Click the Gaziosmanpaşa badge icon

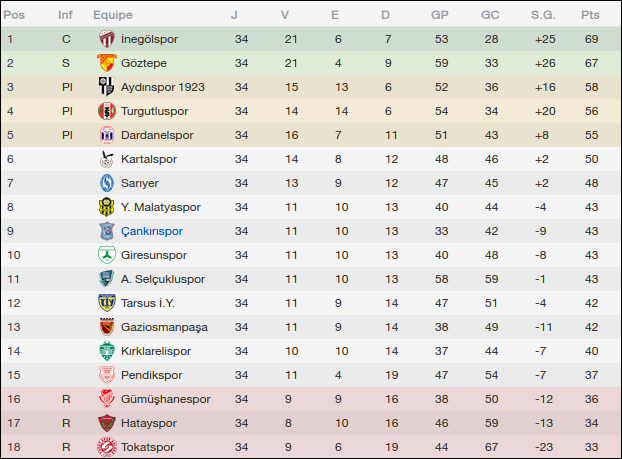tap(106, 327)
